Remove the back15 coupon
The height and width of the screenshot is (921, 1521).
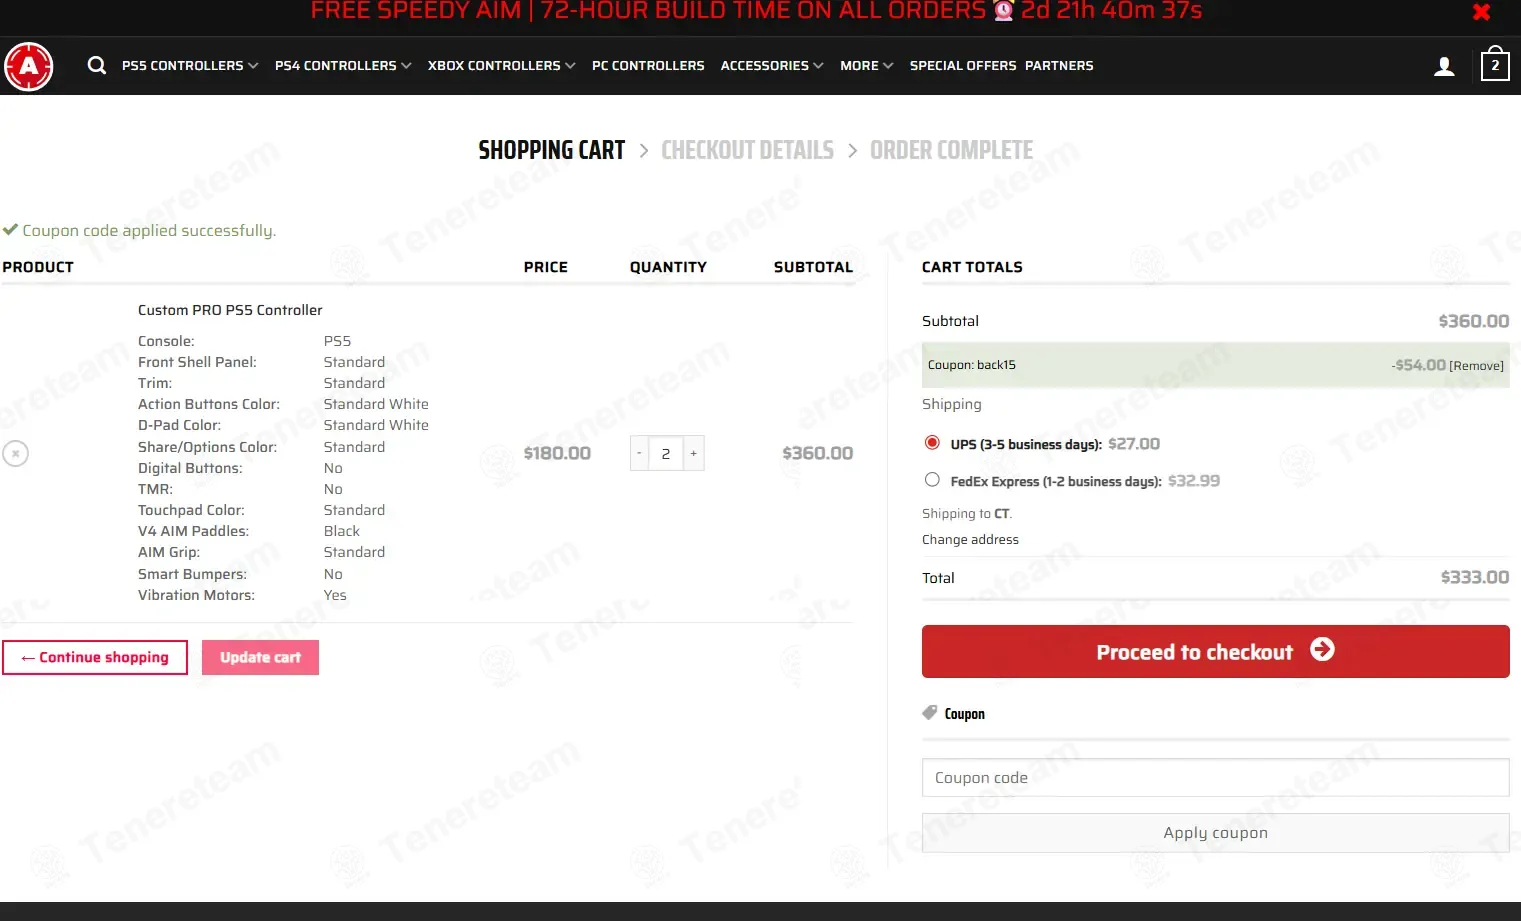tap(1476, 366)
